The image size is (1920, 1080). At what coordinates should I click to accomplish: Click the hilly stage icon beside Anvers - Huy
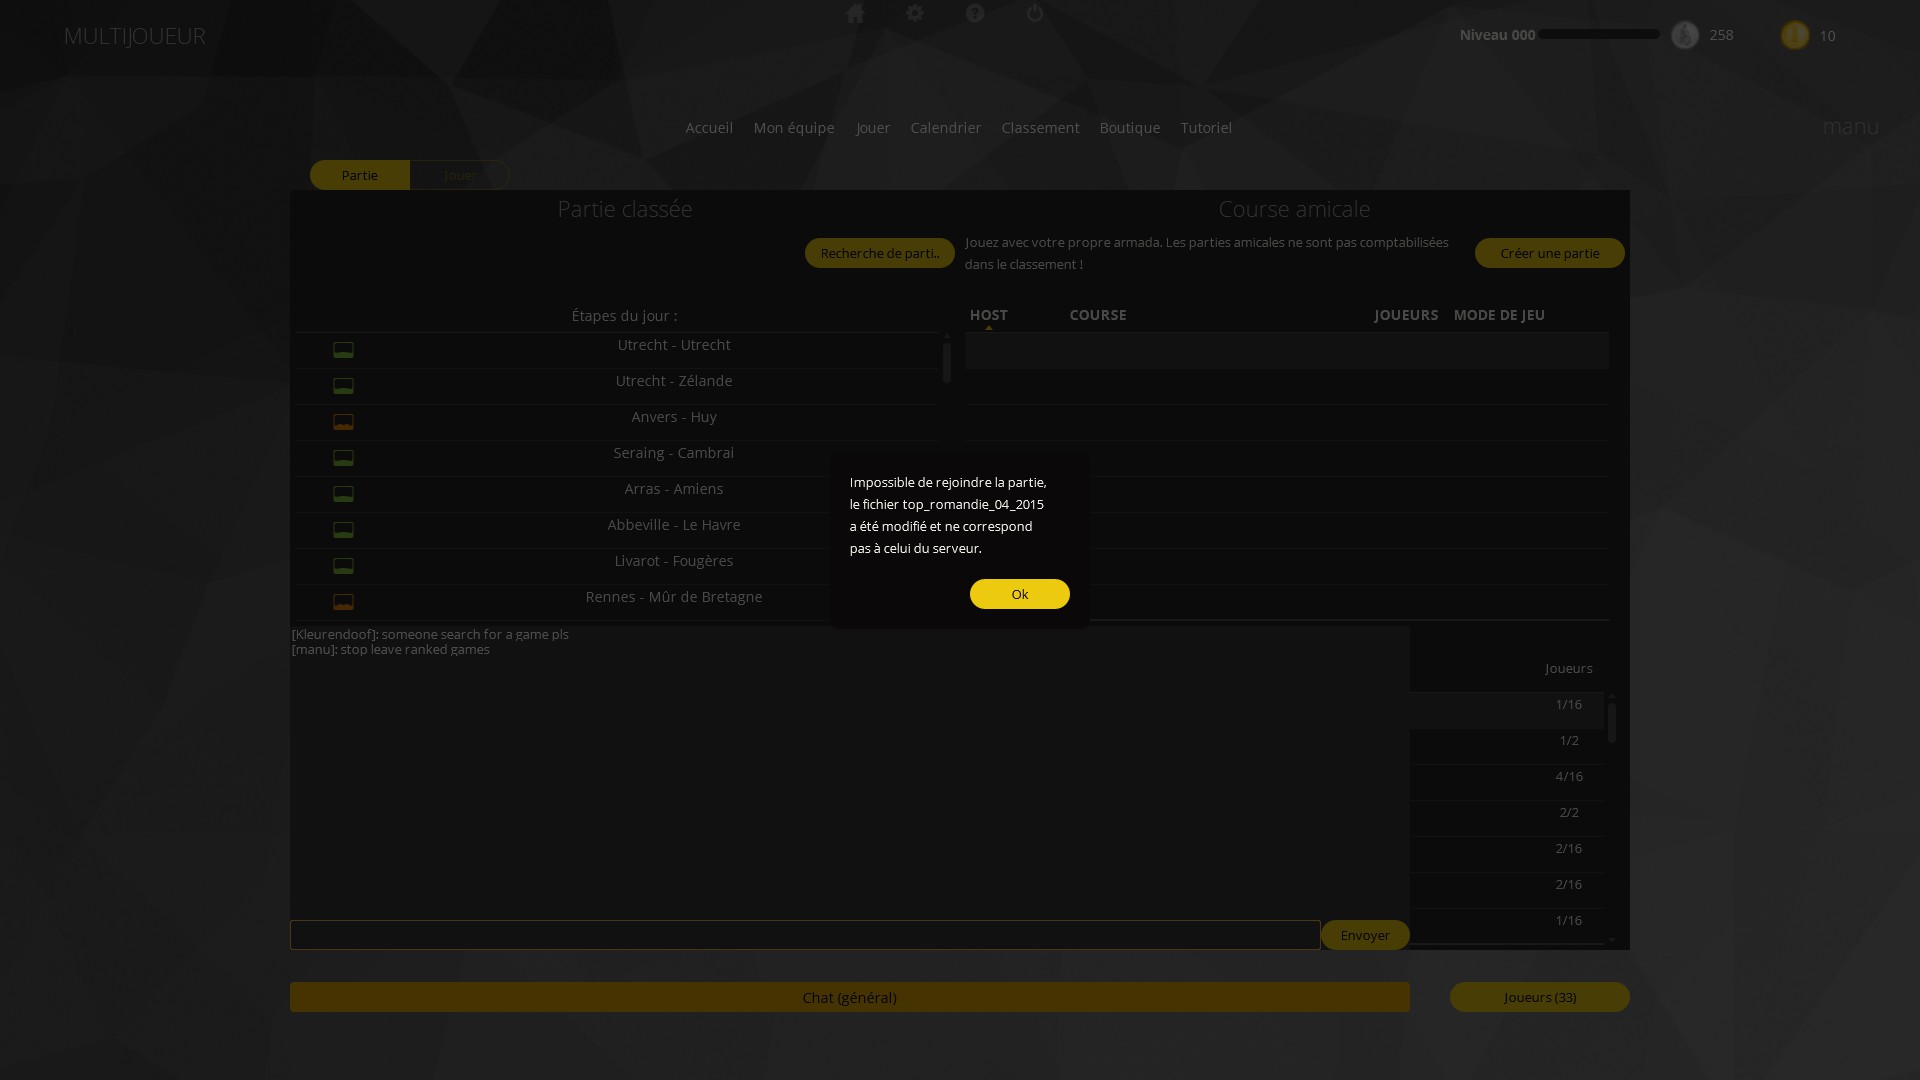(x=343, y=422)
